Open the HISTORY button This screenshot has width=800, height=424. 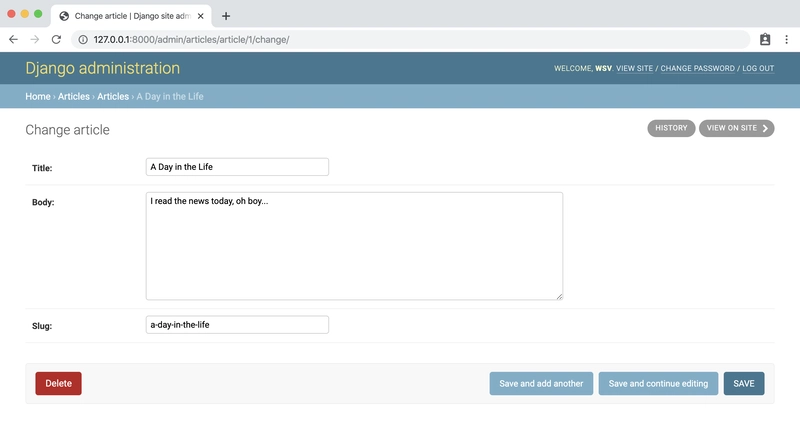[671, 128]
